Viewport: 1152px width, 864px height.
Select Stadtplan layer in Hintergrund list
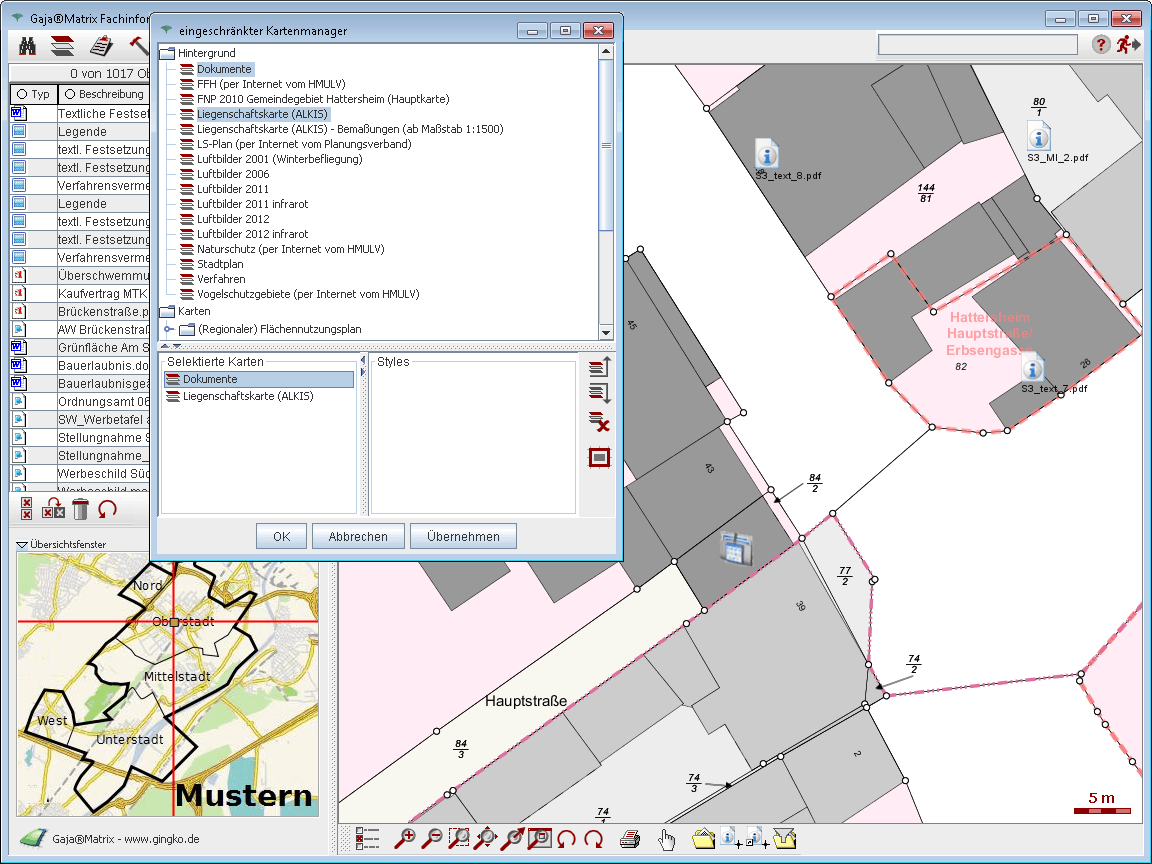pyautogui.click(x=219, y=264)
